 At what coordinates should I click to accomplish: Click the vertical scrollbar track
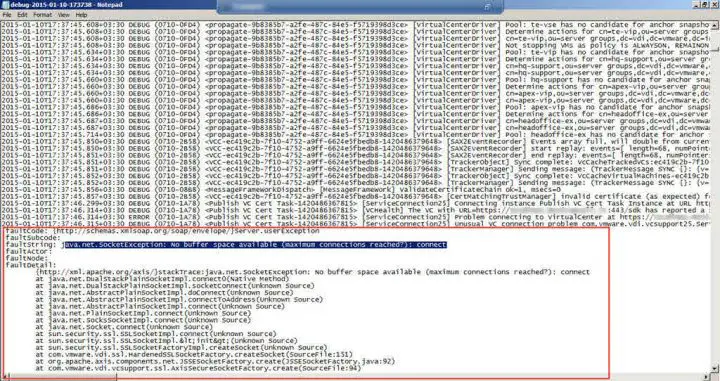pos(715,197)
